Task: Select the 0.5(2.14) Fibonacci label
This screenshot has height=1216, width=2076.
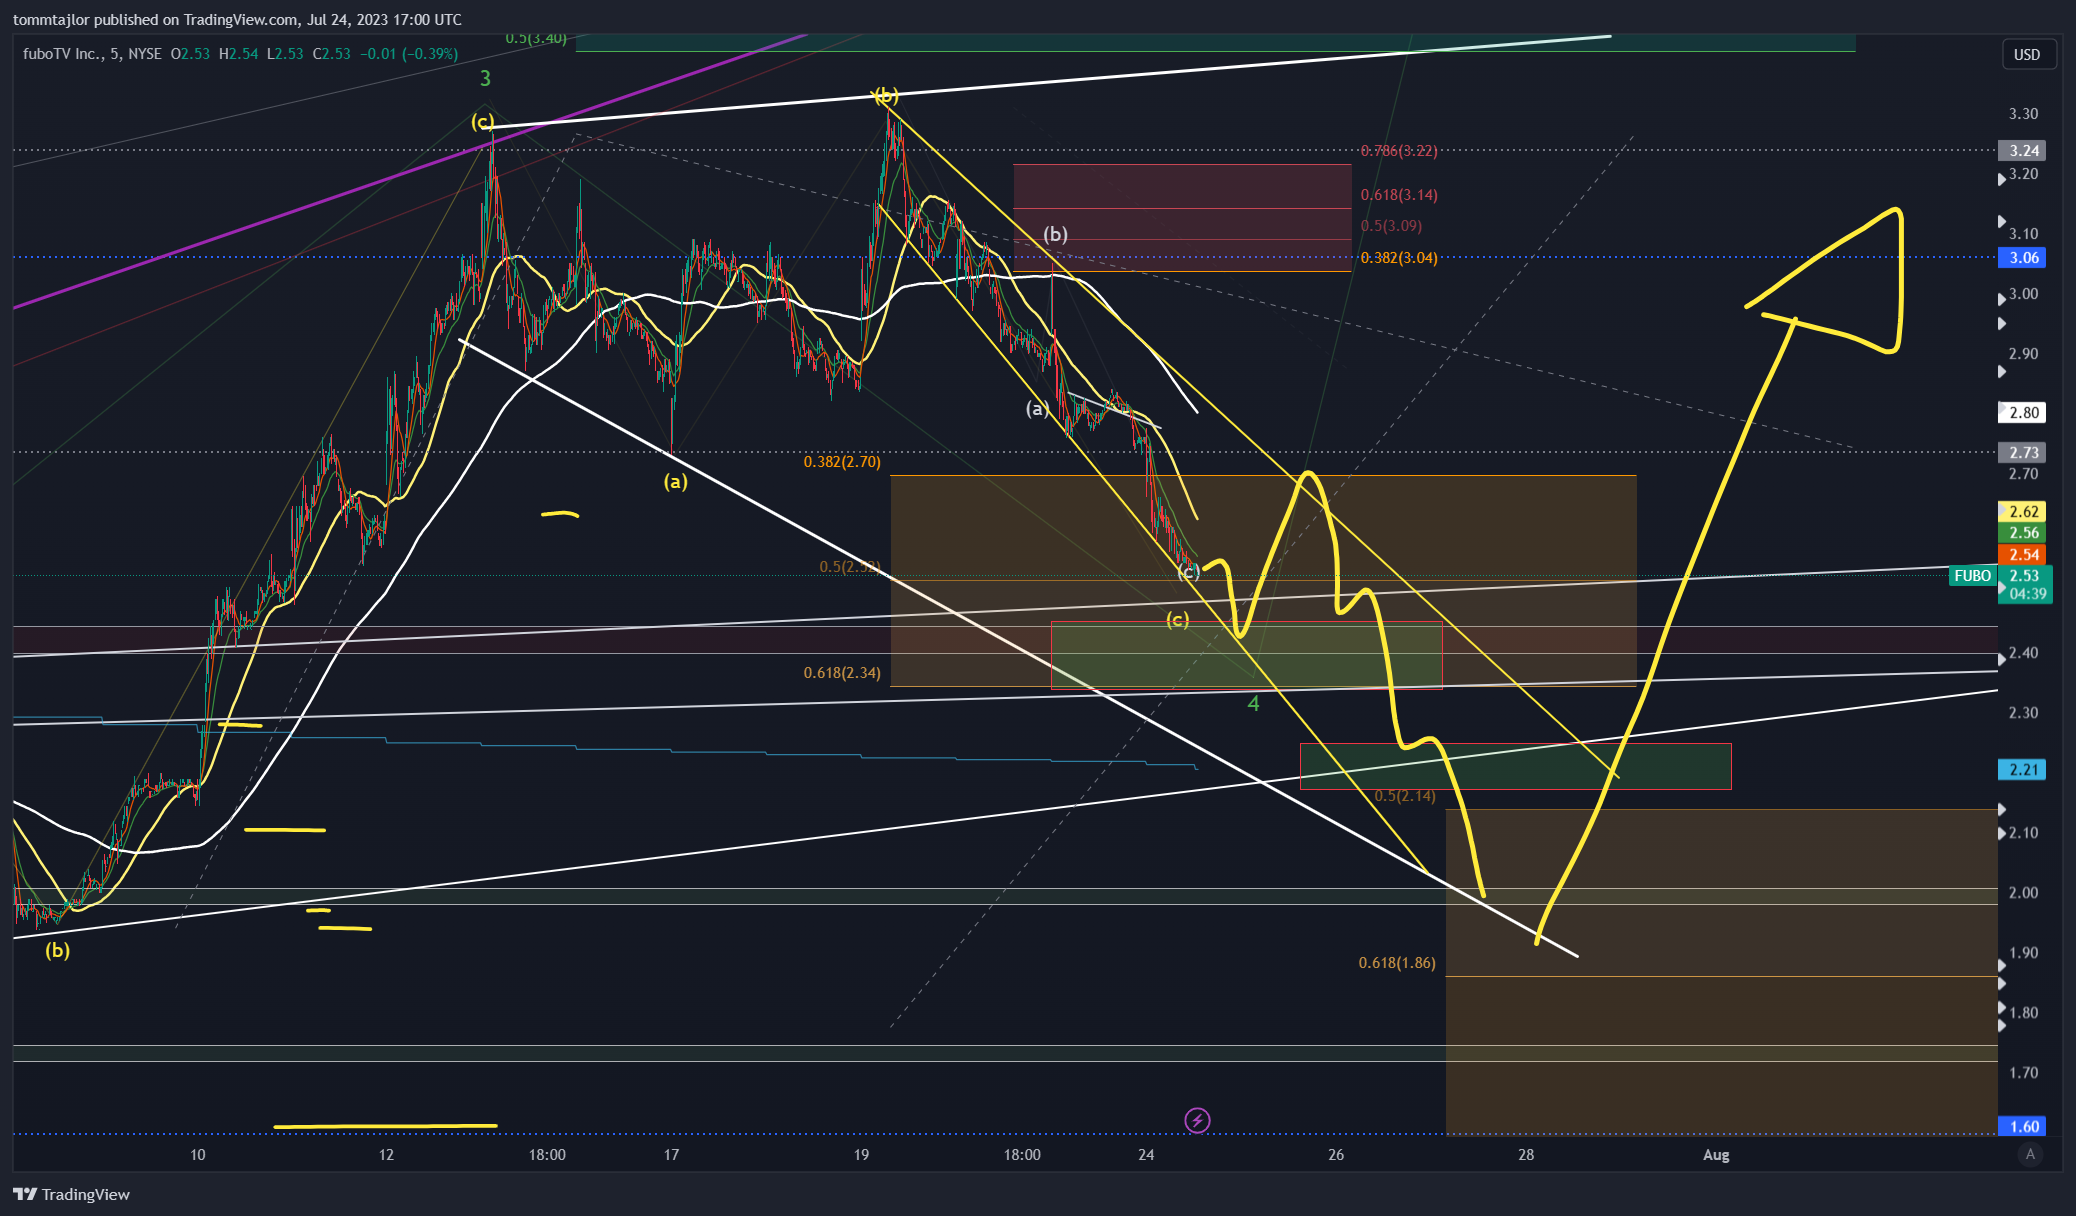Action: pyautogui.click(x=1405, y=796)
